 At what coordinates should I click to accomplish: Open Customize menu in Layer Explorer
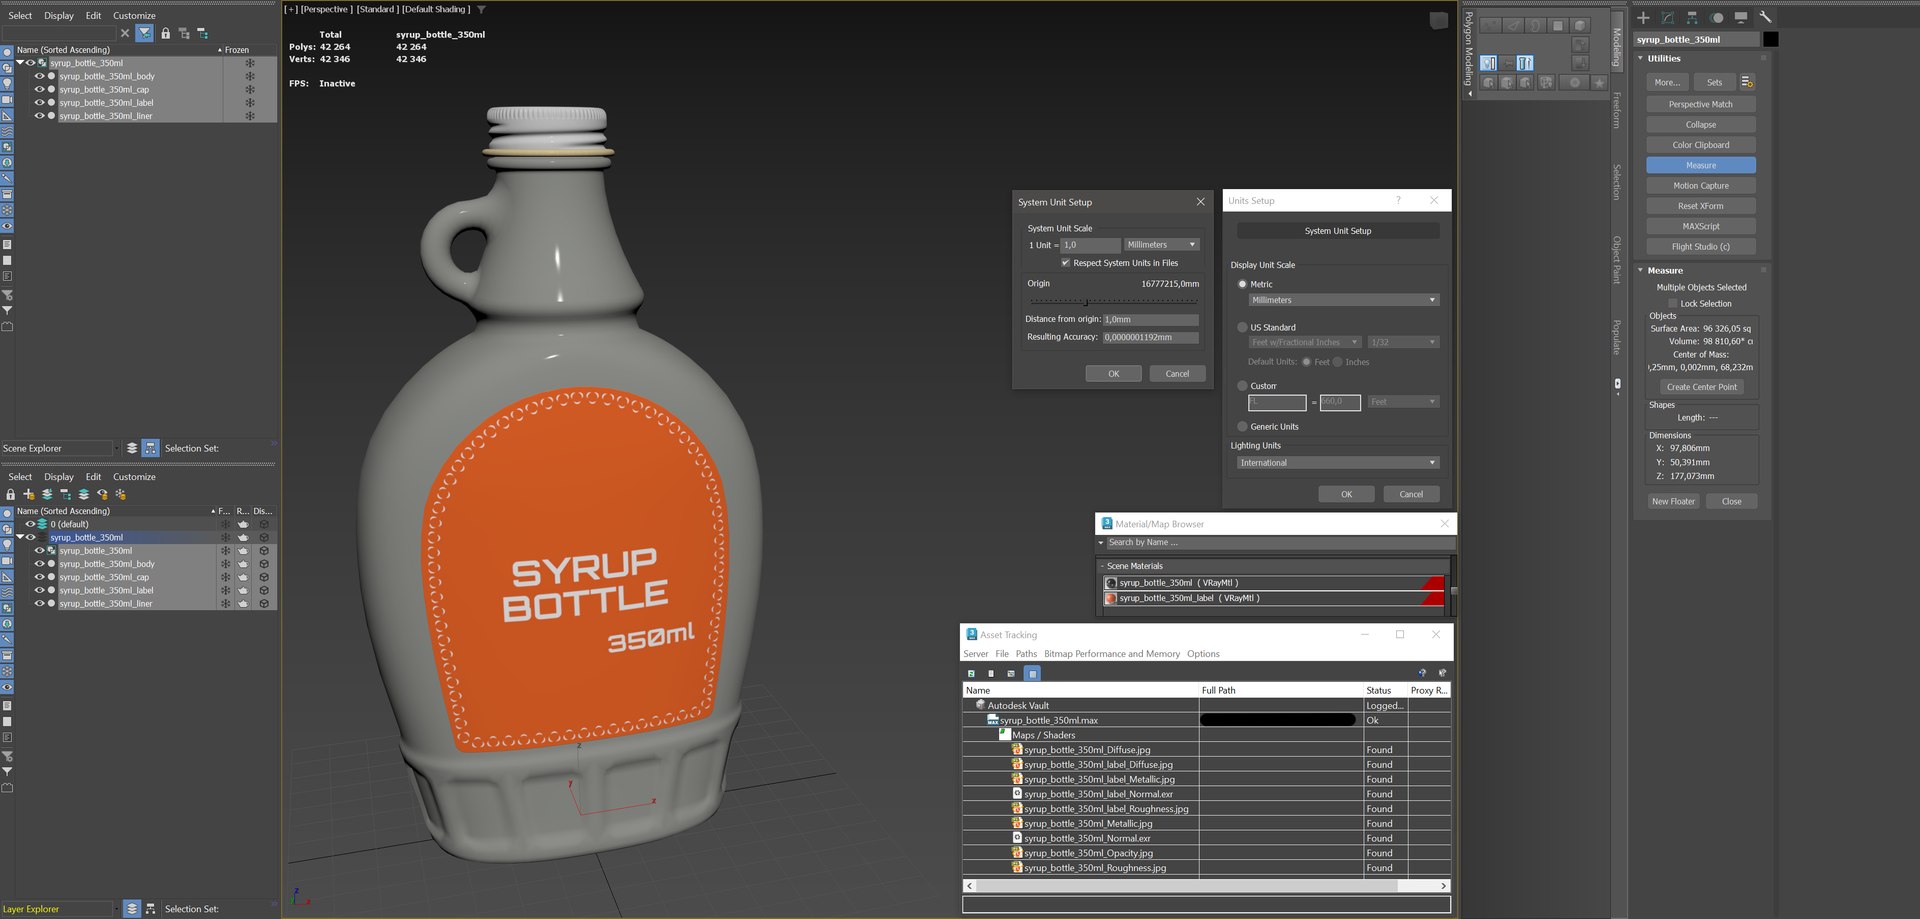pyautogui.click(x=134, y=477)
